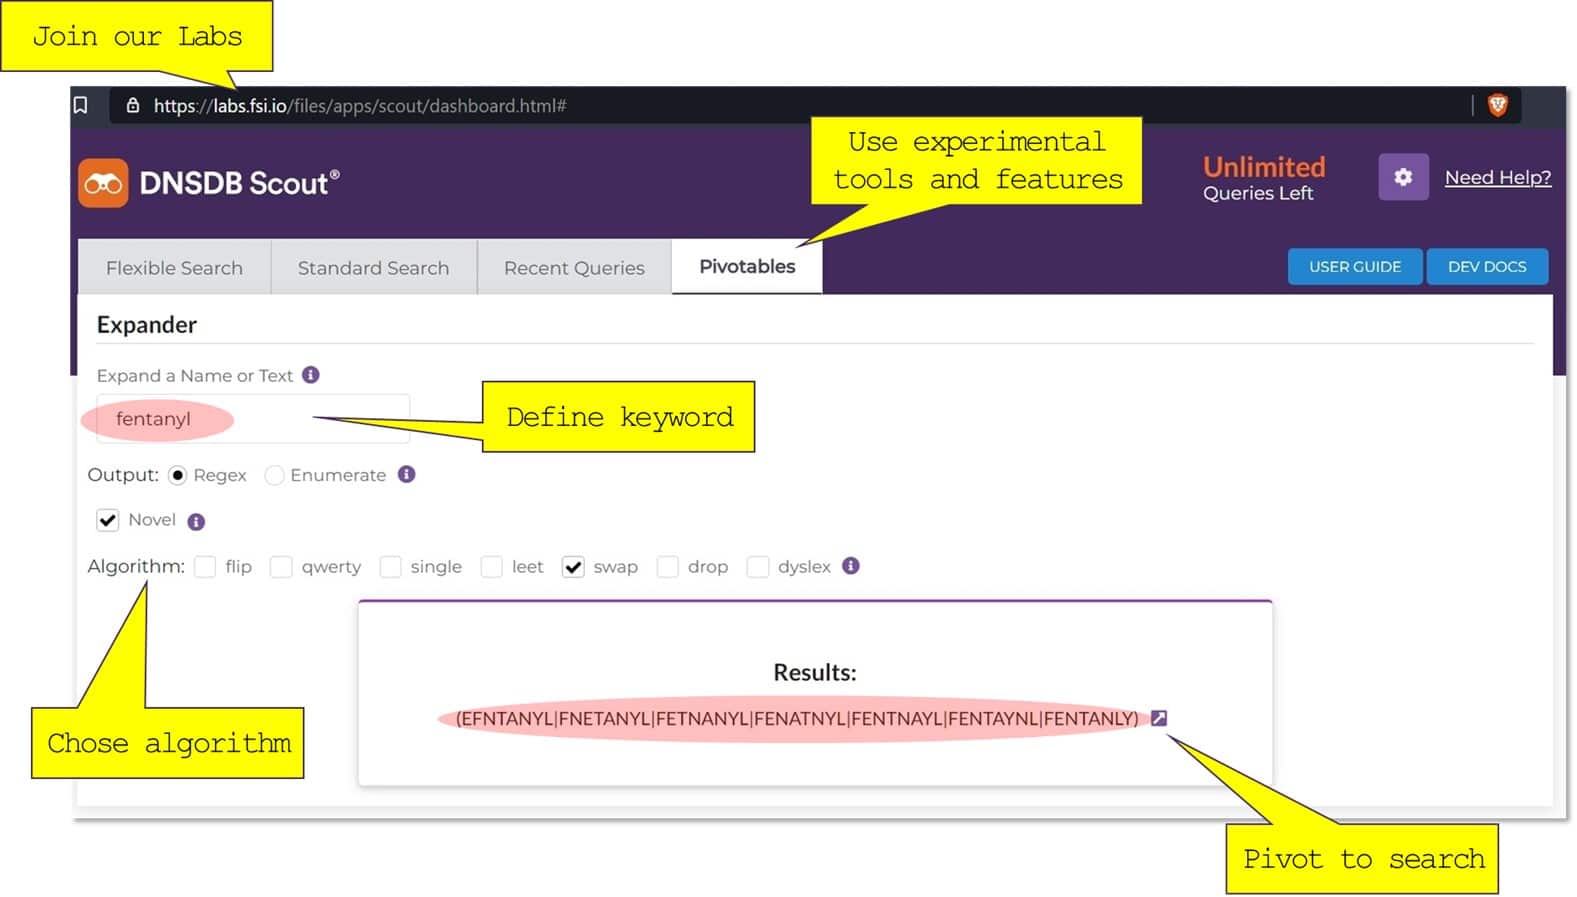This screenshot has height=897, width=1577.
Task: Click info icon next to Enumerate option
Action: (x=406, y=474)
